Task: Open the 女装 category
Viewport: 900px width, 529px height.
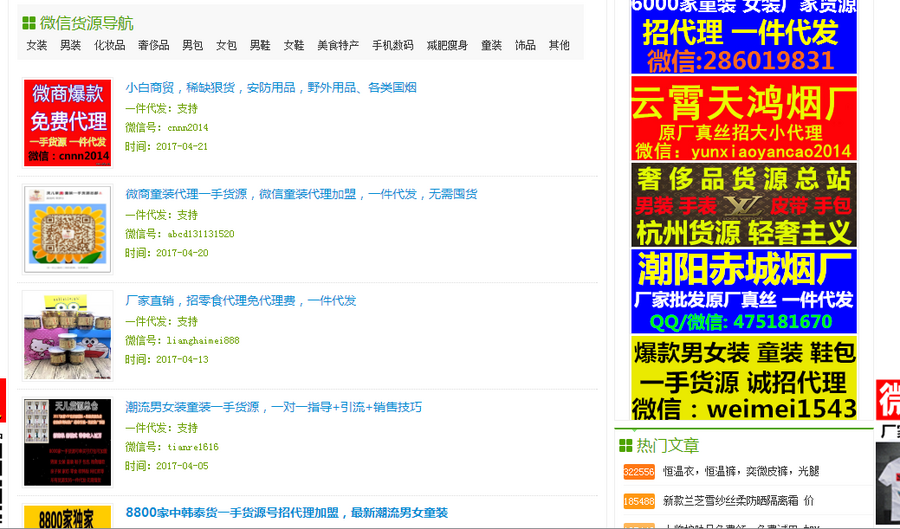Action: [37, 45]
